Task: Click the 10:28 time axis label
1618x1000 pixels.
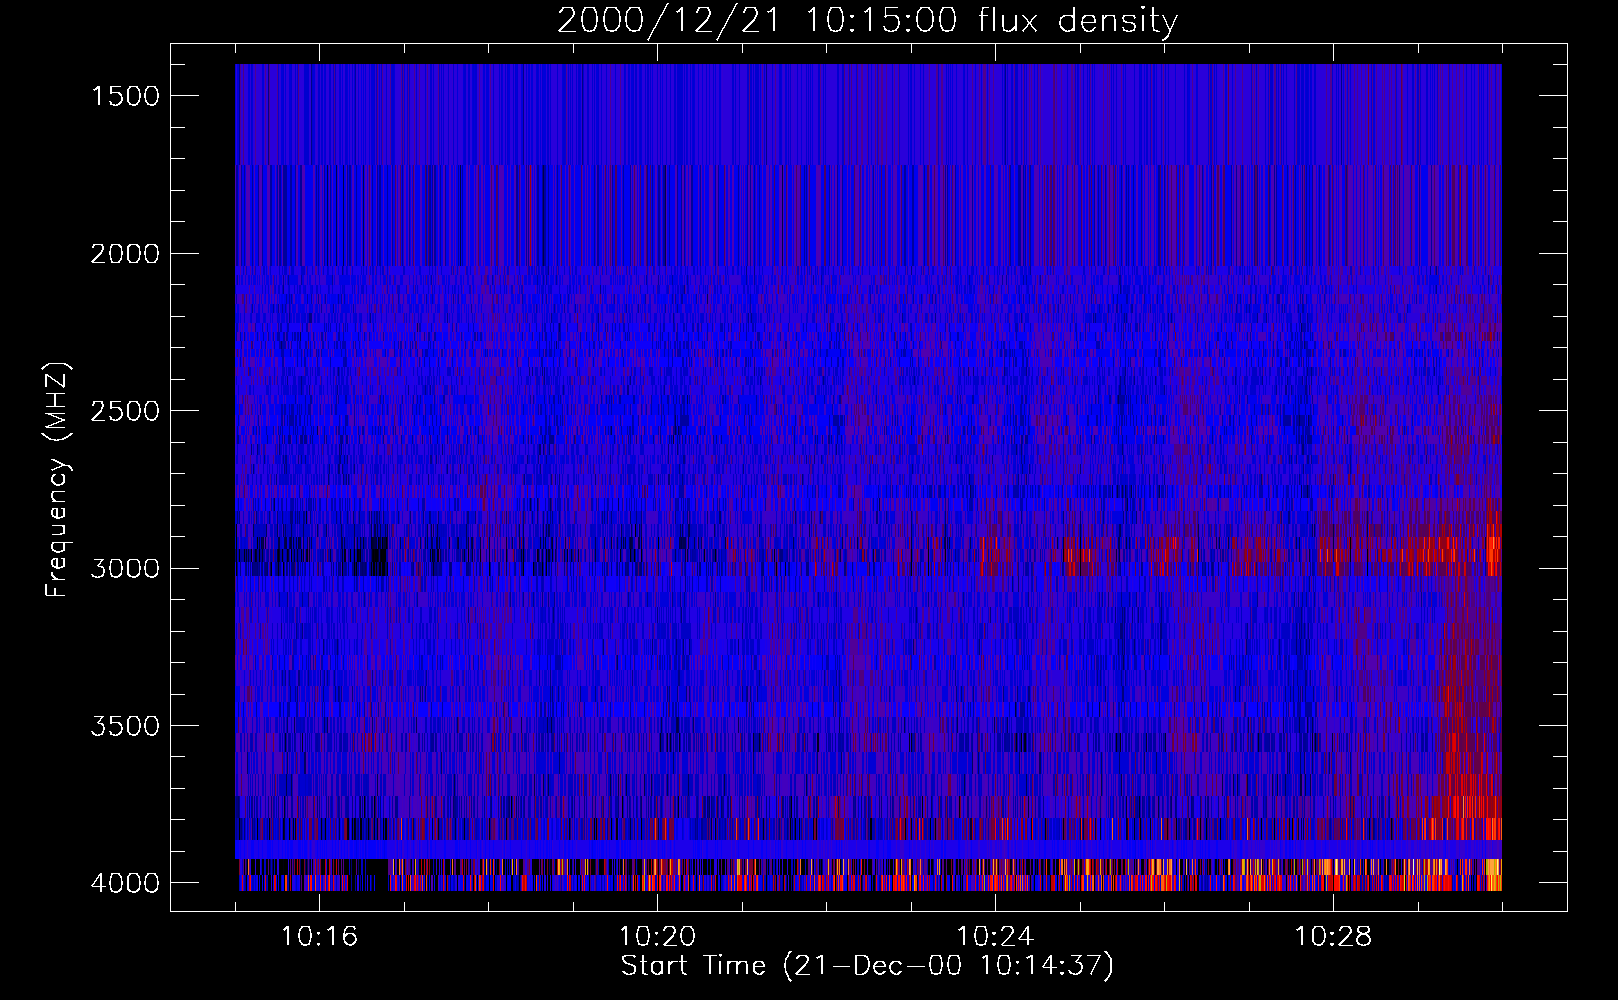Action: [x=1333, y=937]
